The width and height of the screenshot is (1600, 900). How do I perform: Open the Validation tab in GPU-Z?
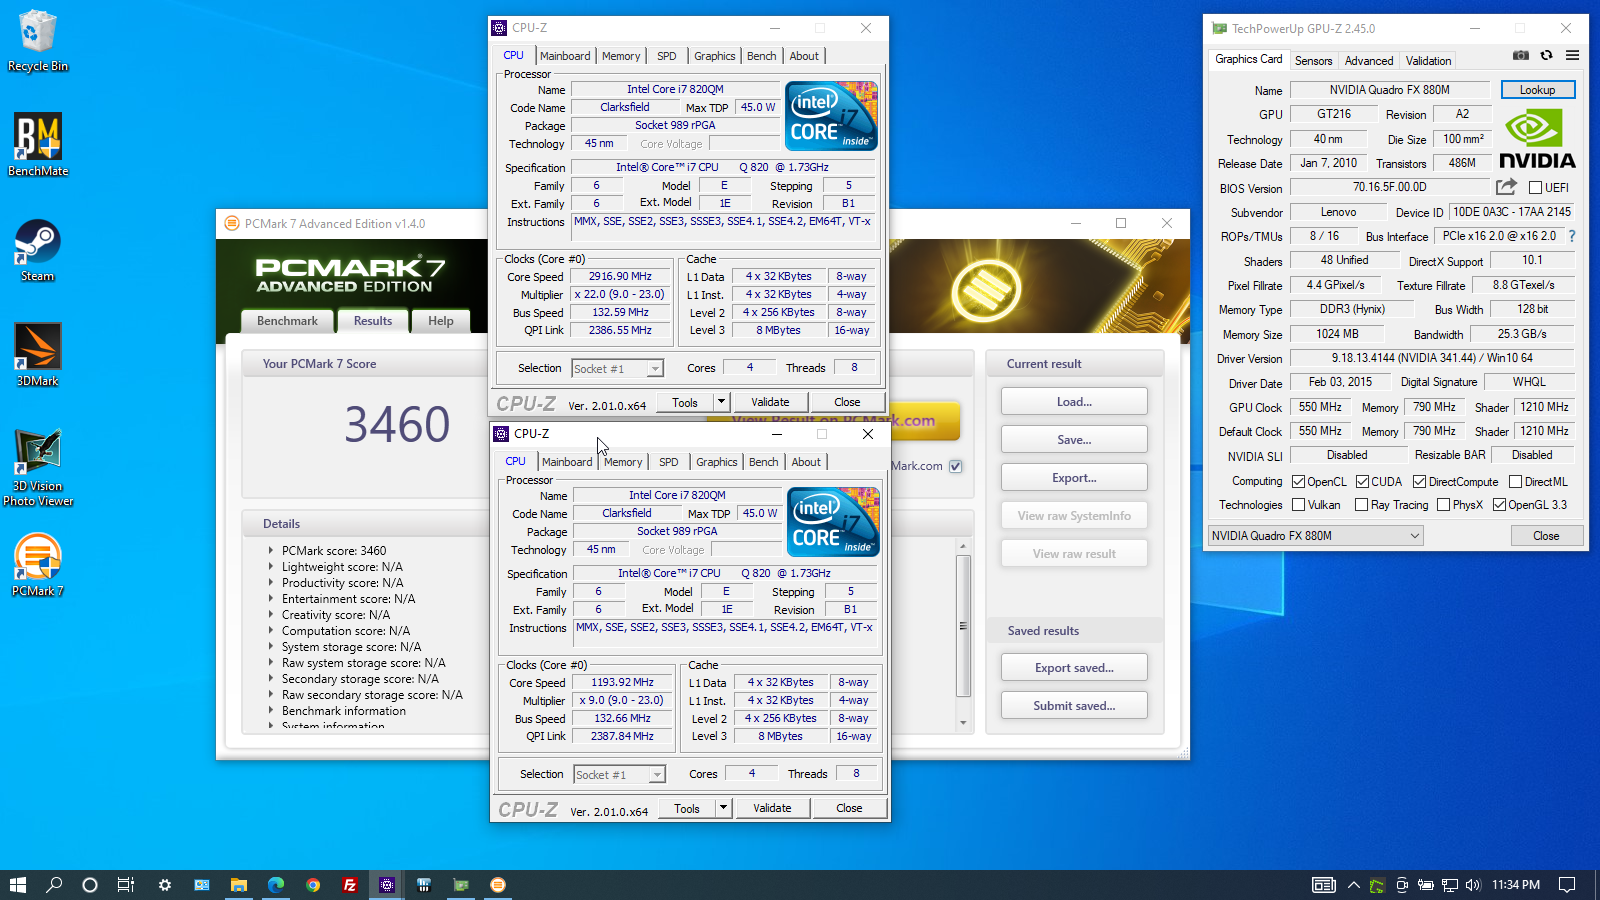[x=1428, y=61]
